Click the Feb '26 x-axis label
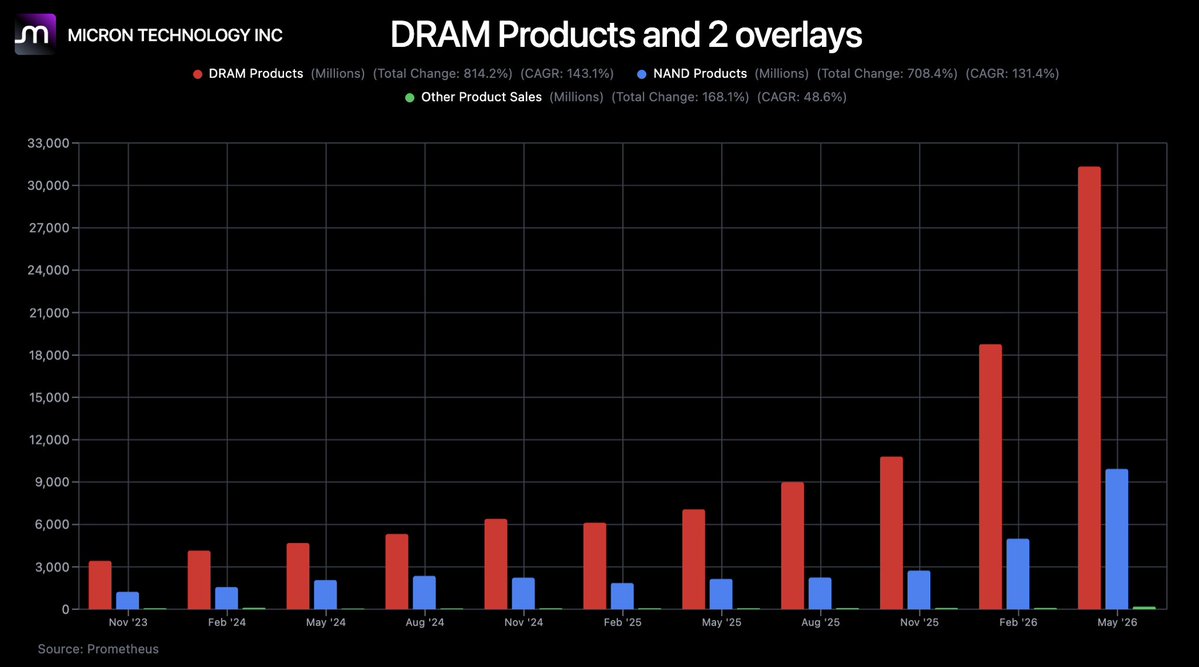1199x667 pixels. pos(1019,623)
